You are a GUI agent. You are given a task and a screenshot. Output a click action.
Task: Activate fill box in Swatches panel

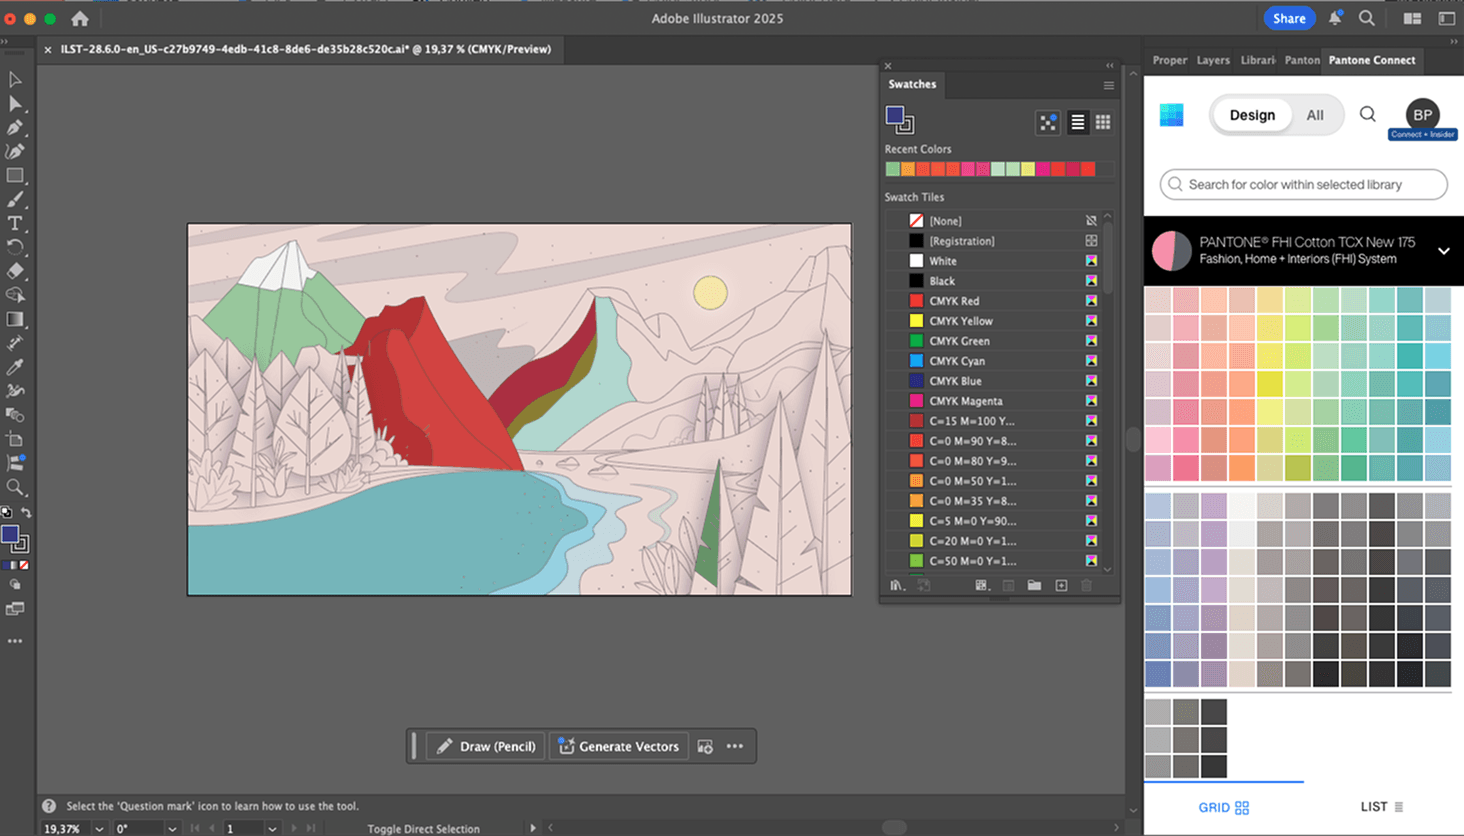pos(895,116)
